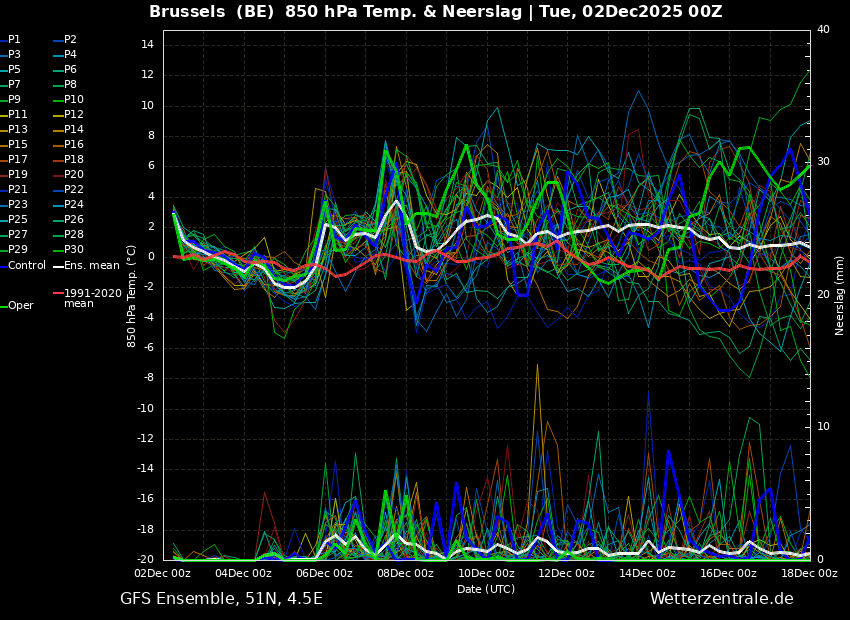
Task: Select the 02Dec 00z date label
Action: point(163,573)
